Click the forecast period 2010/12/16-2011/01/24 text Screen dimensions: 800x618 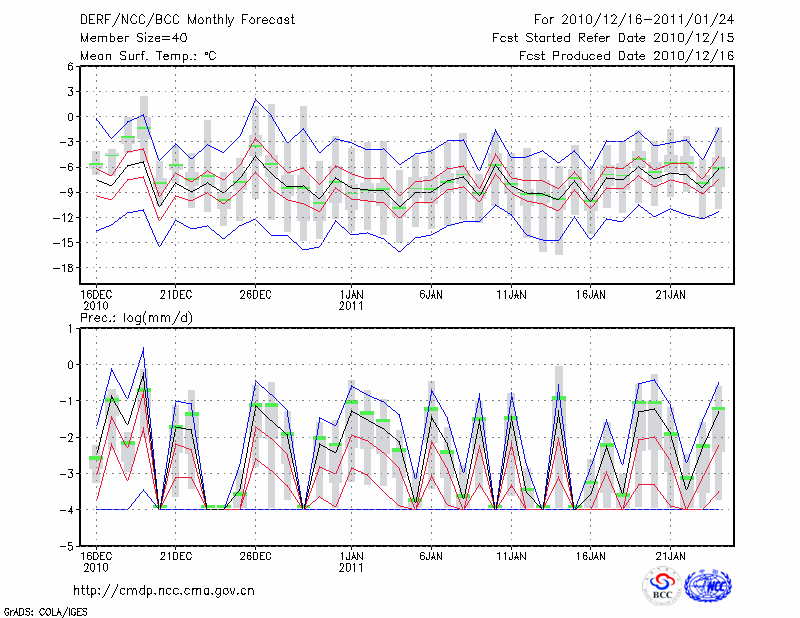point(634,19)
